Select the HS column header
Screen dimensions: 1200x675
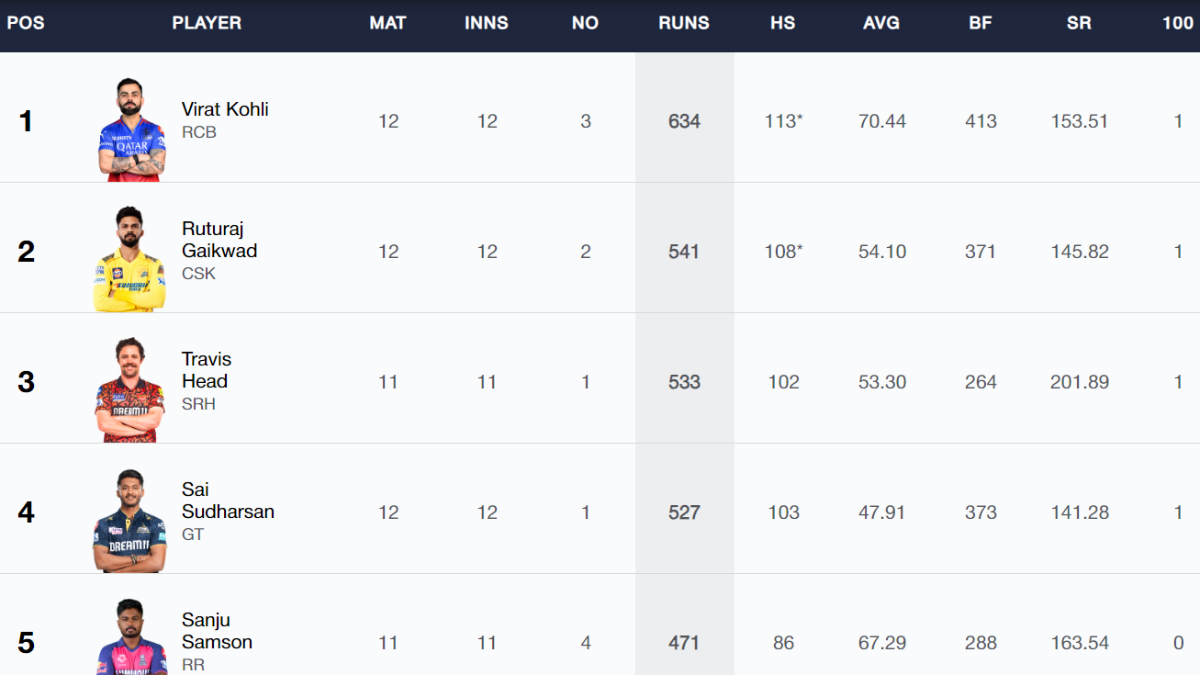coord(783,23)
